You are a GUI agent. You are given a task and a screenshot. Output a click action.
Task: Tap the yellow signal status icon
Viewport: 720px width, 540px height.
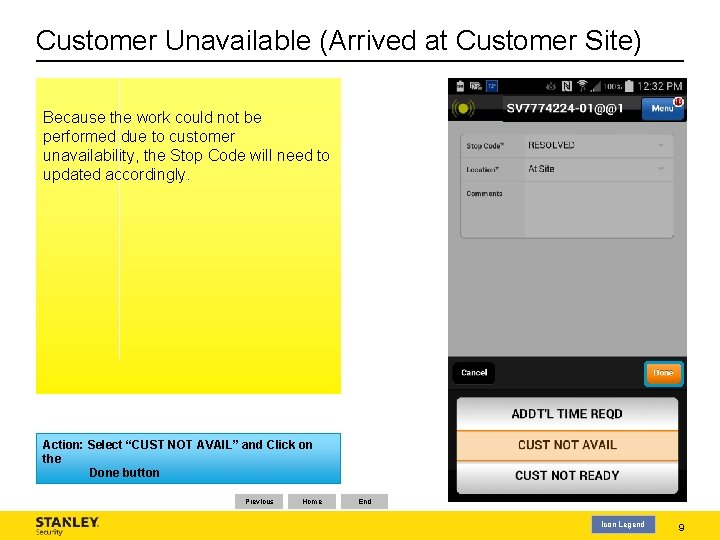463,108
